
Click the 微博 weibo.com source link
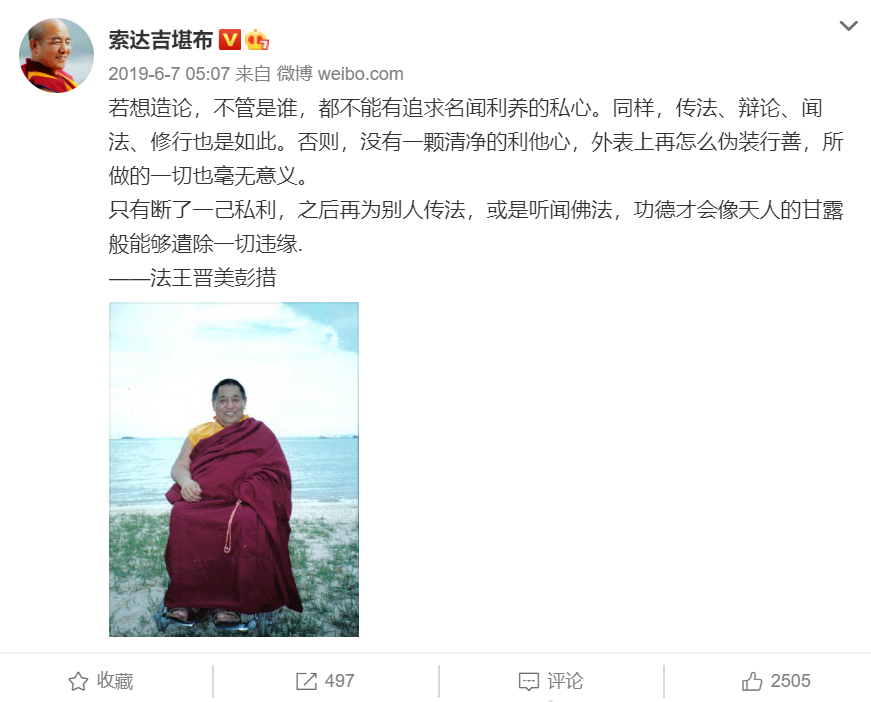[340, 74]
